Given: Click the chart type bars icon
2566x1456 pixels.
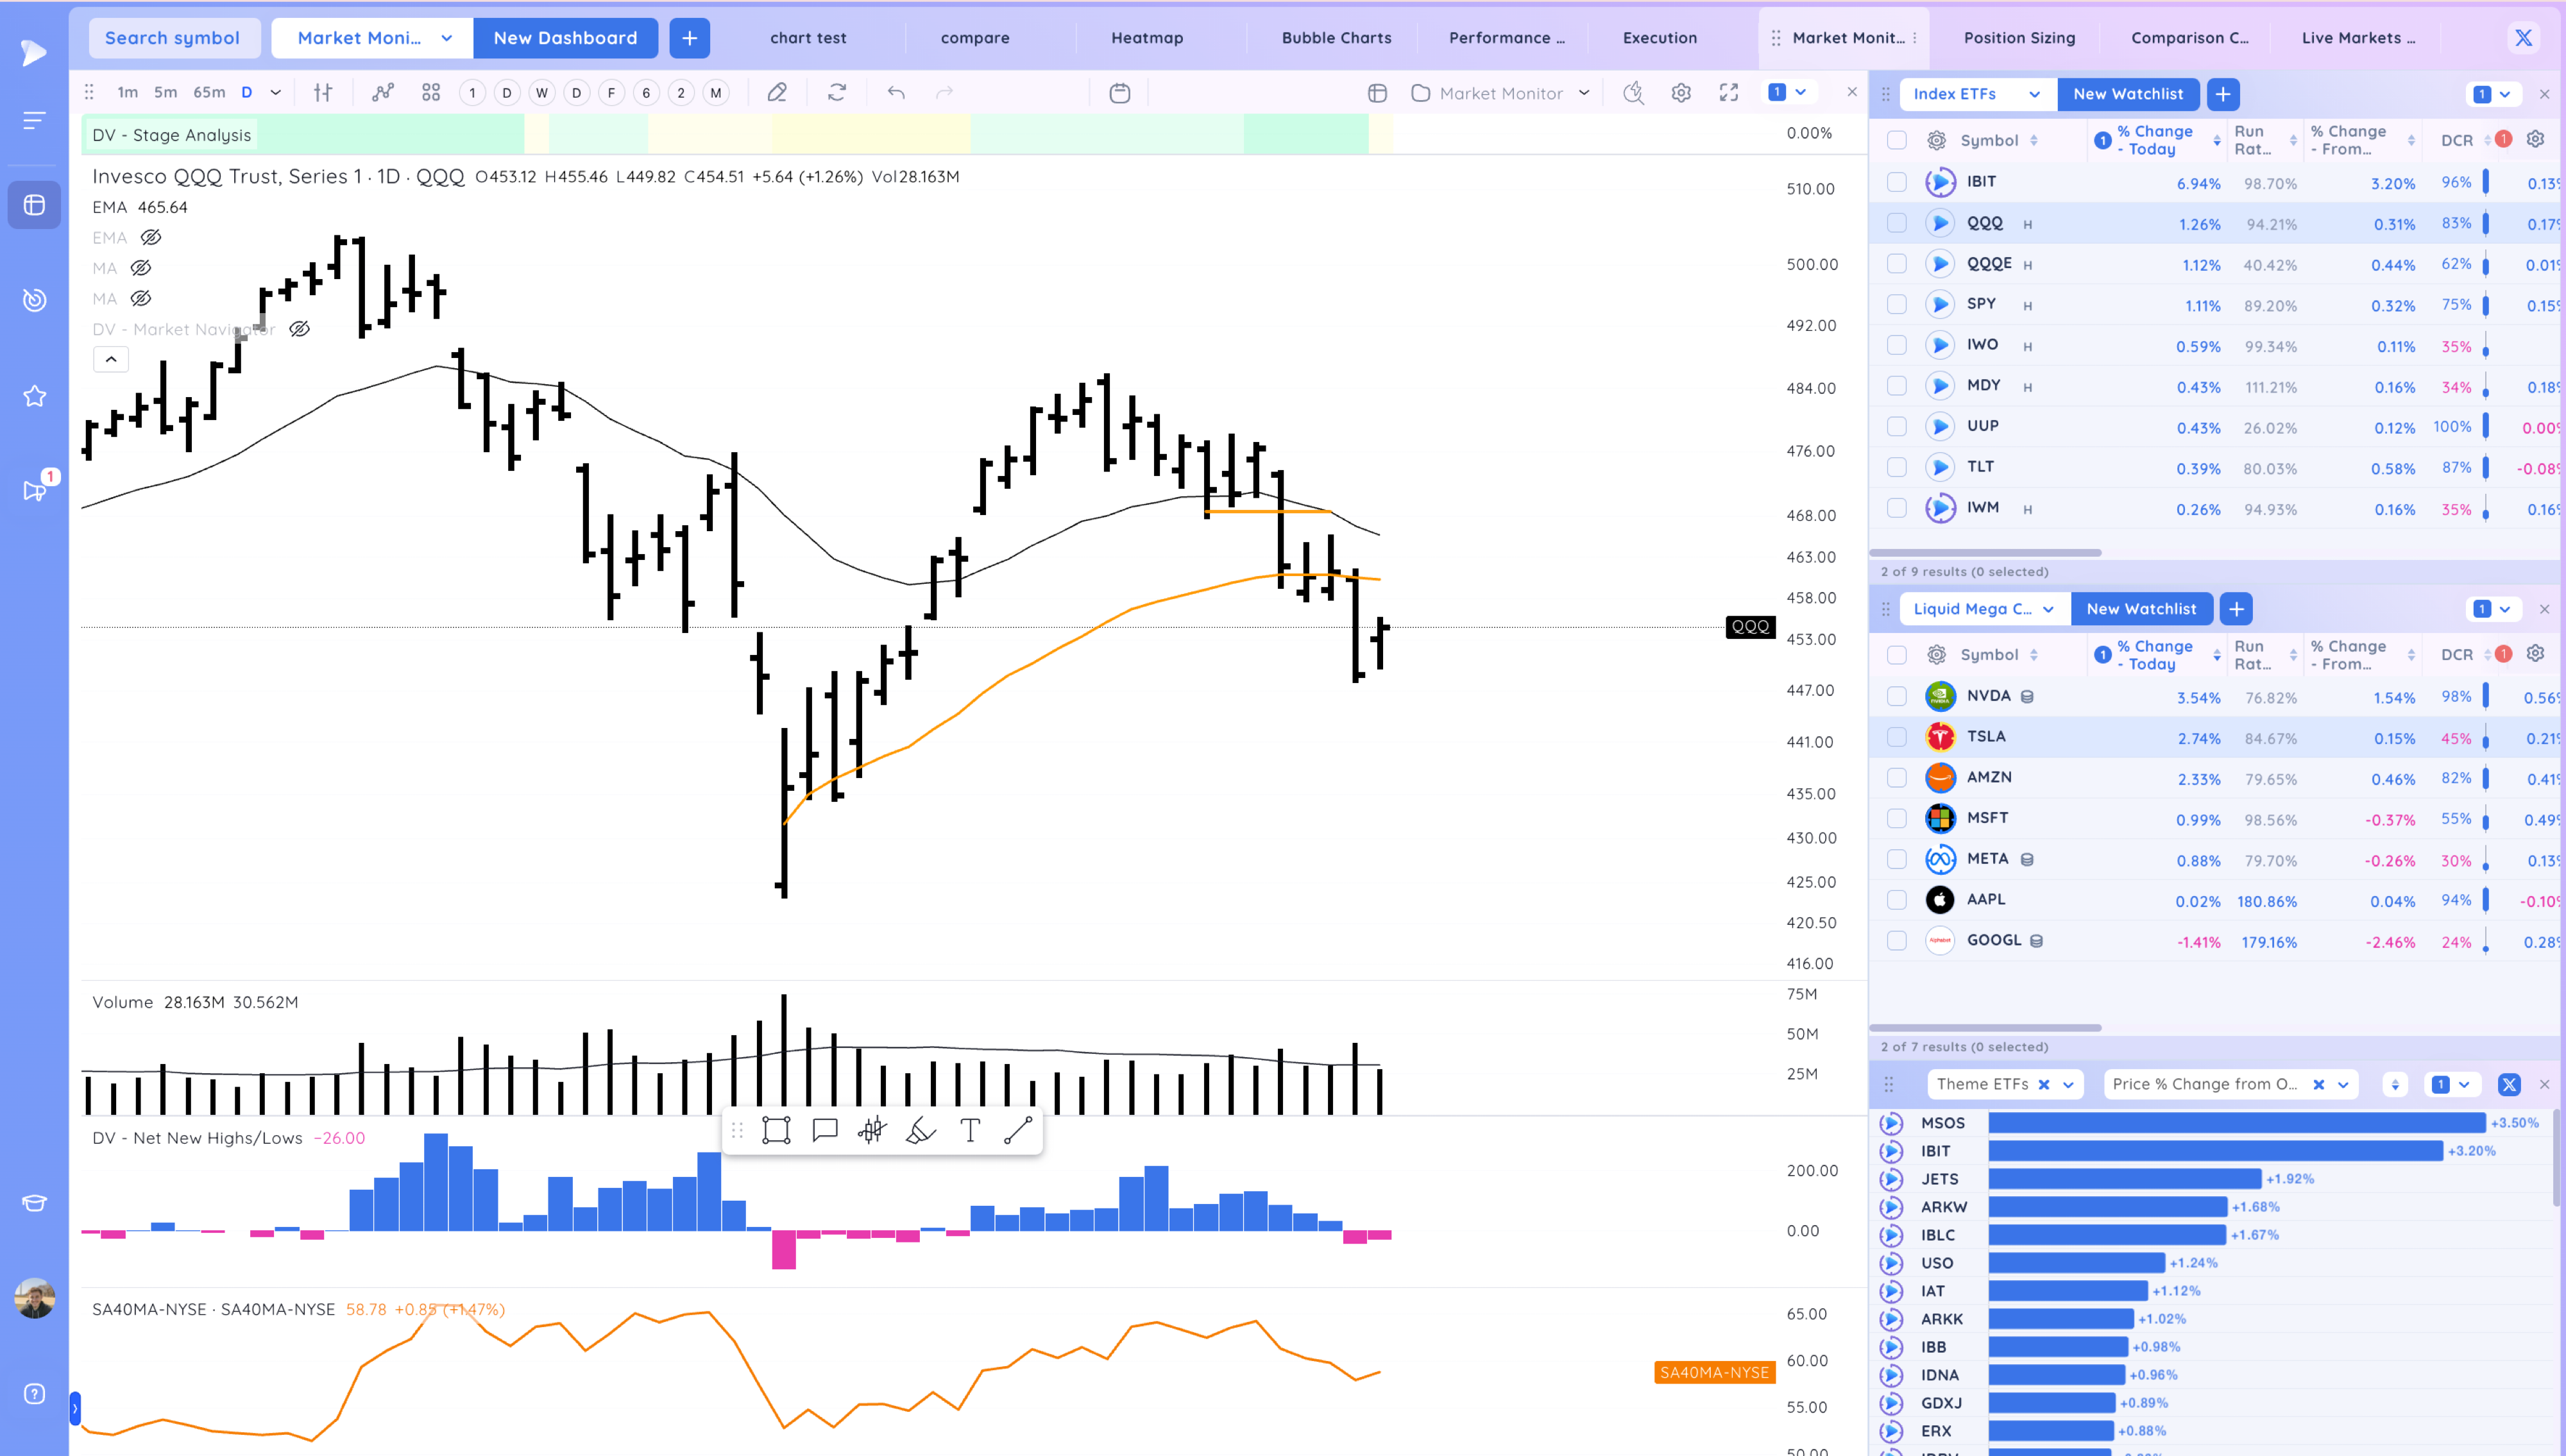Looking at the screenshot, I should (323, 93).
